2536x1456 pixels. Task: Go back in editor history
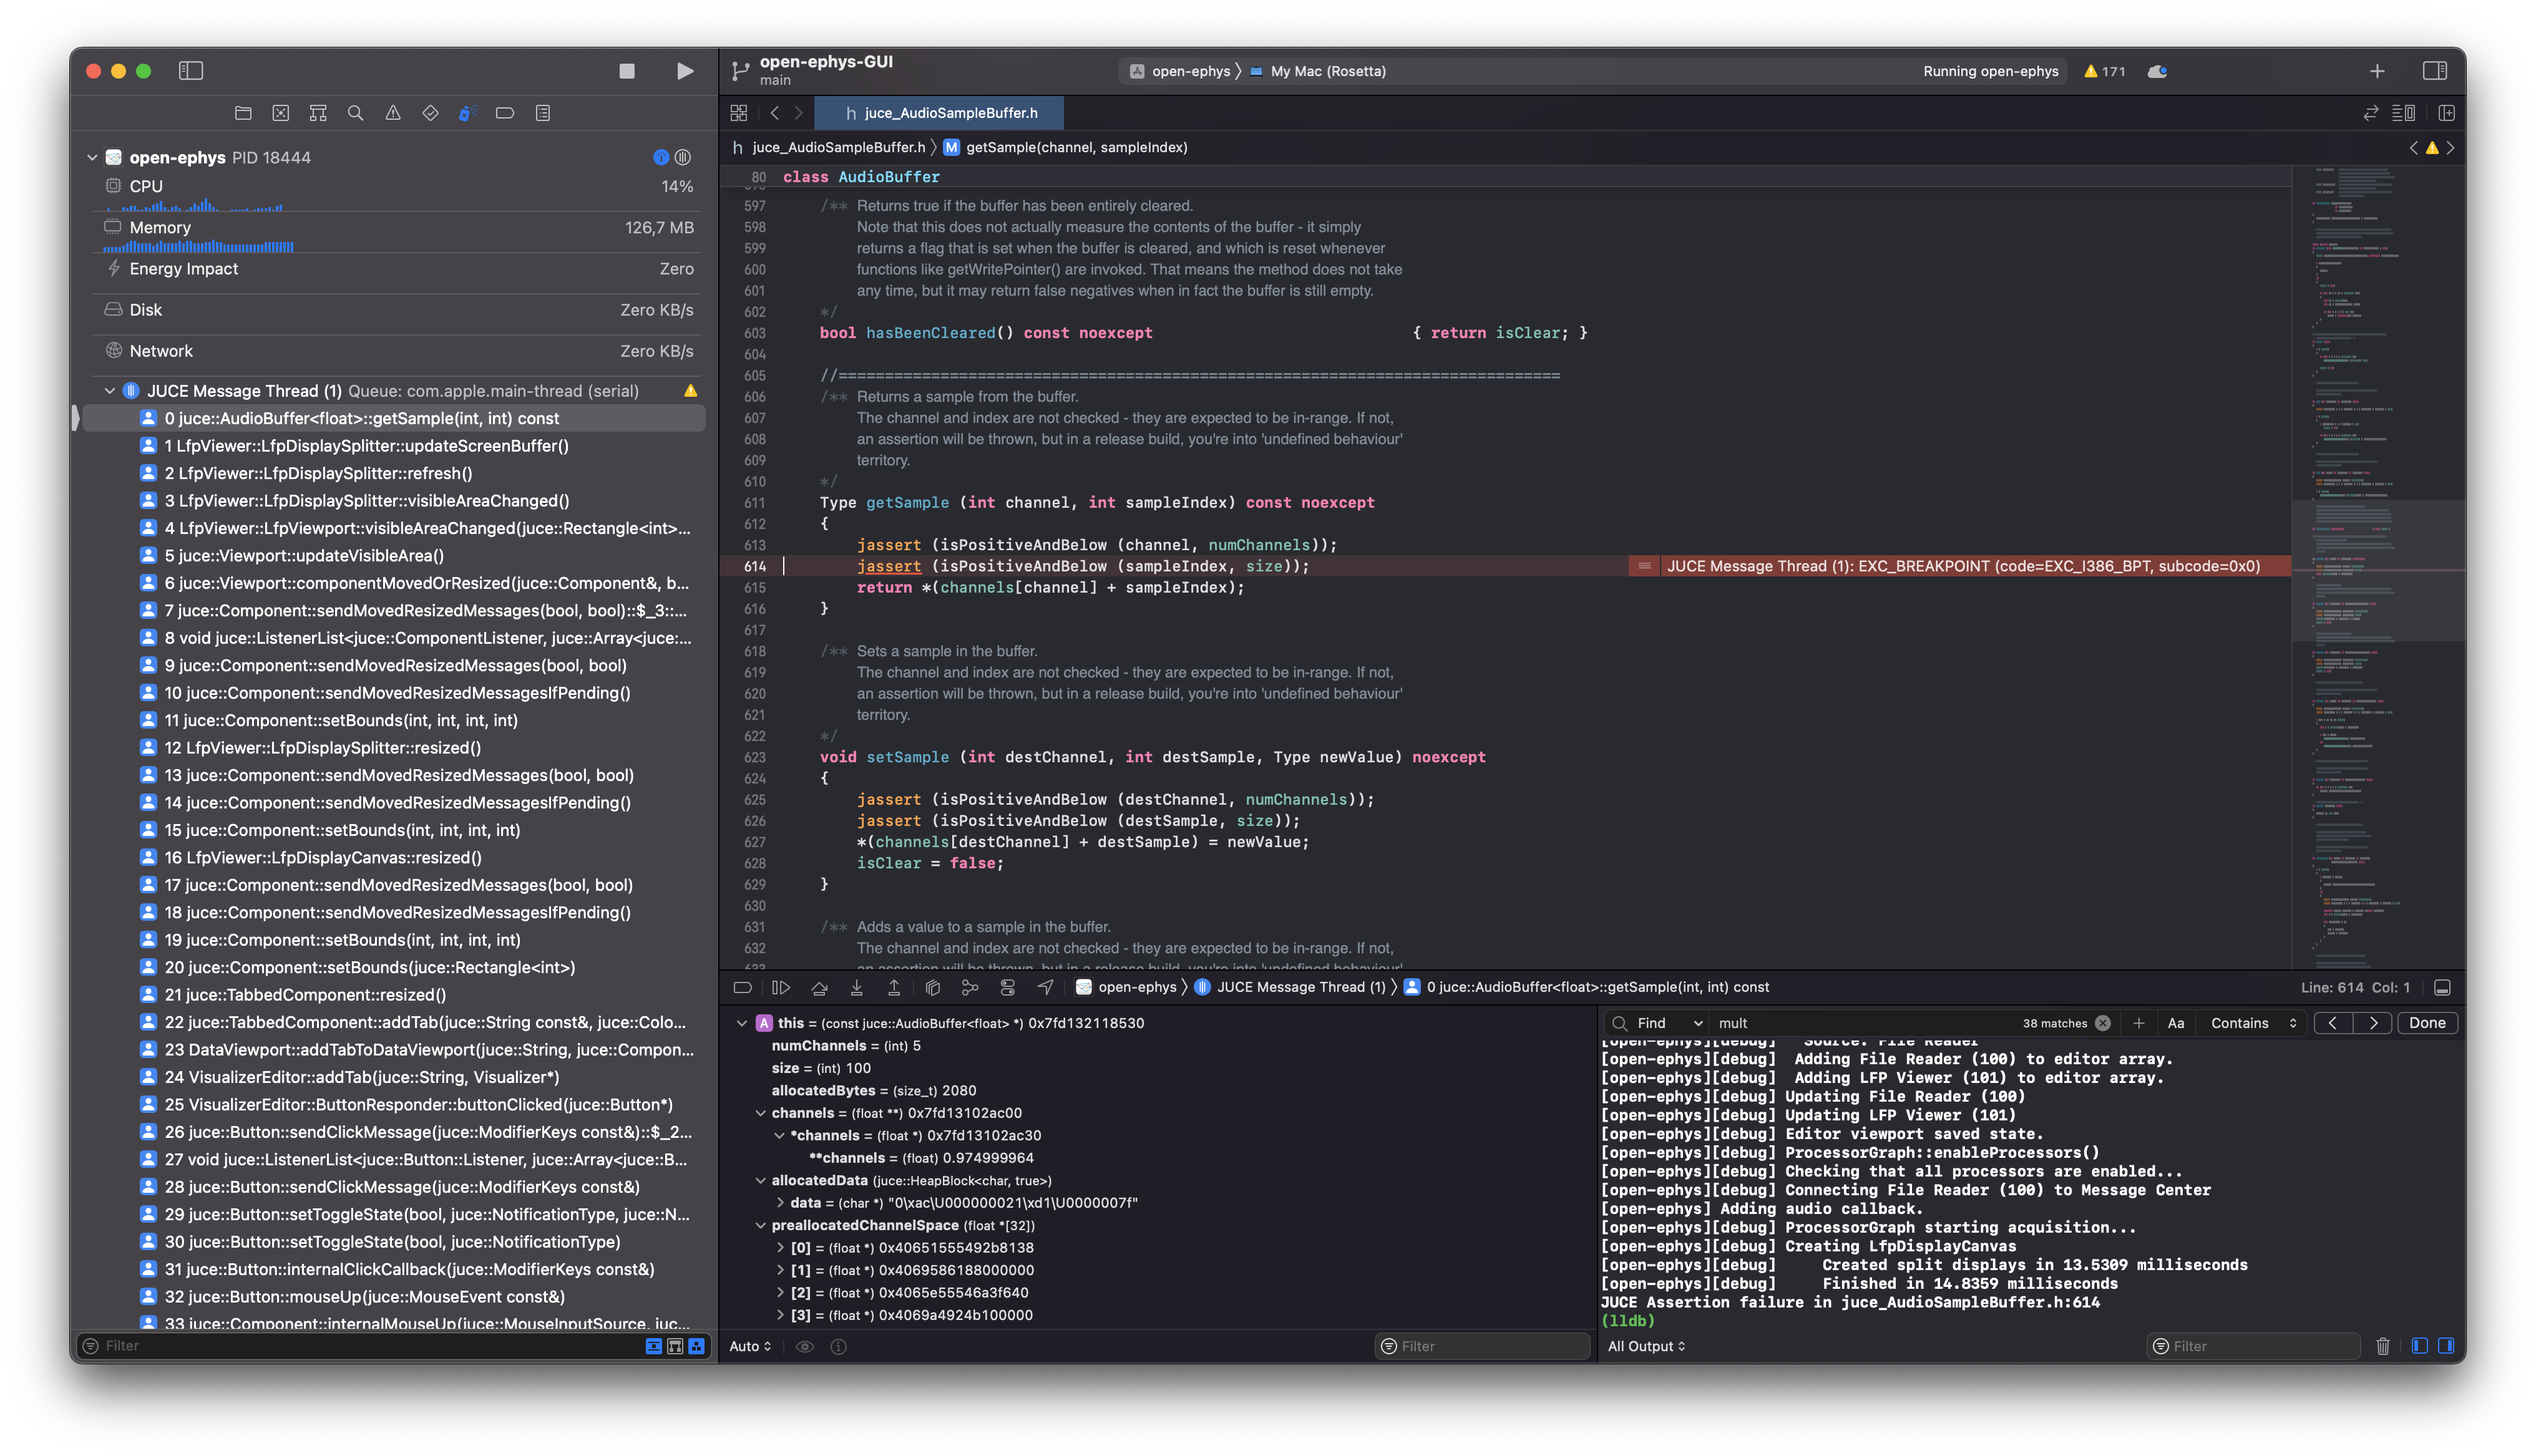pyautogui.click(x=775, y=113)
